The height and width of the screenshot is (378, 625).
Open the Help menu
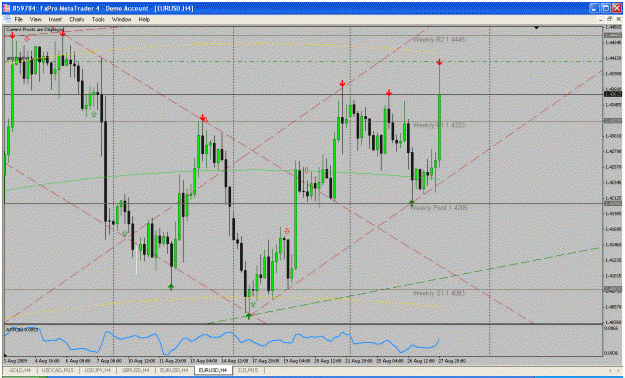(x=144, y=19)
